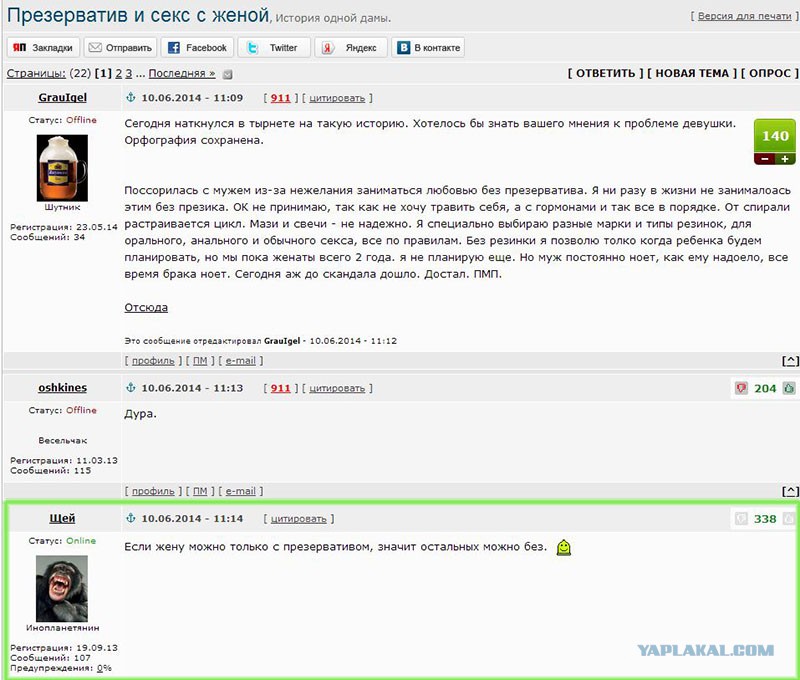Quote GrauIgel's post with цитировать
This screenshot has width=800, height=680.
pyautogui.click(x=337, y=98)
